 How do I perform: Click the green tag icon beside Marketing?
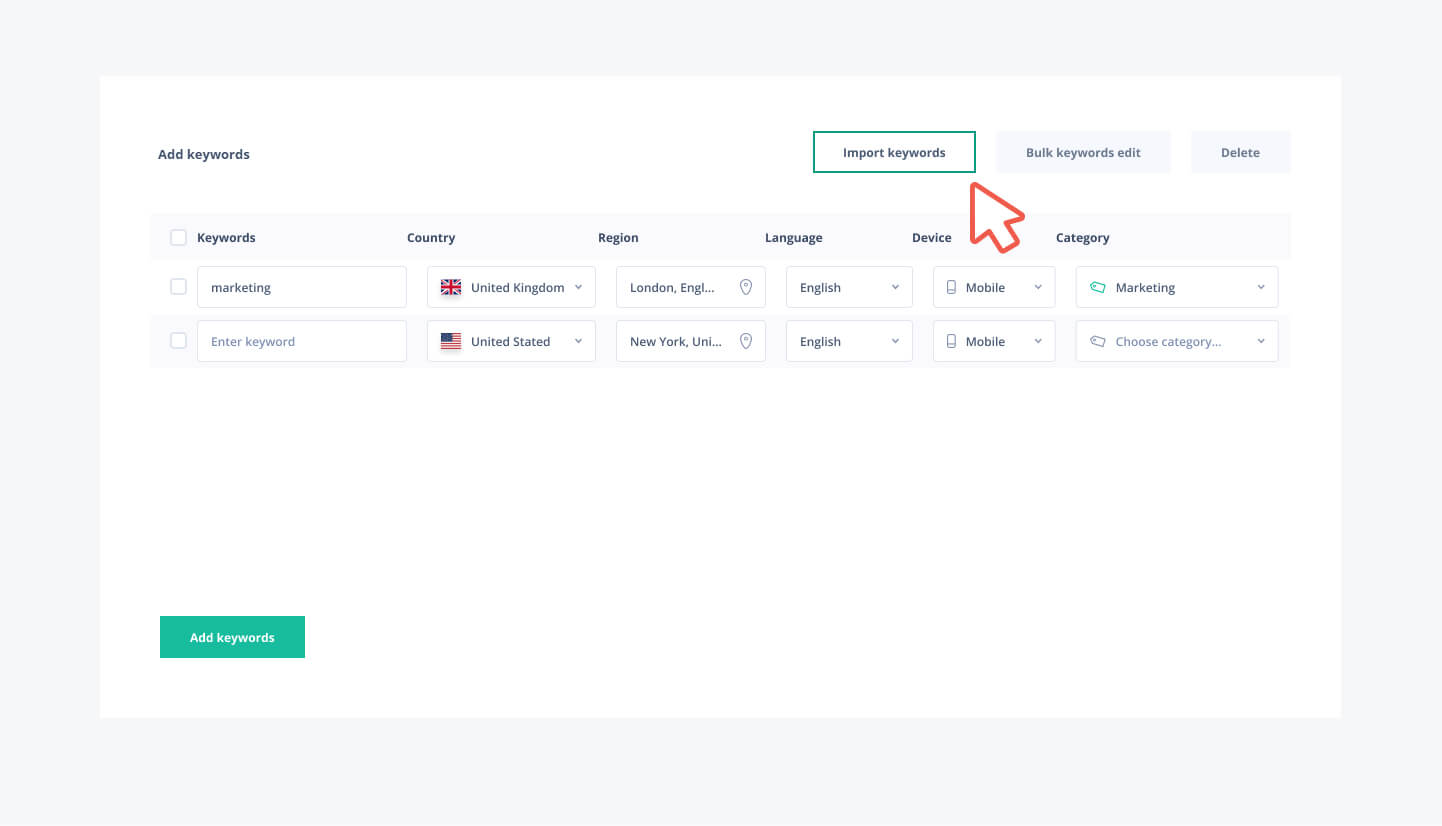click(1097, 287)
